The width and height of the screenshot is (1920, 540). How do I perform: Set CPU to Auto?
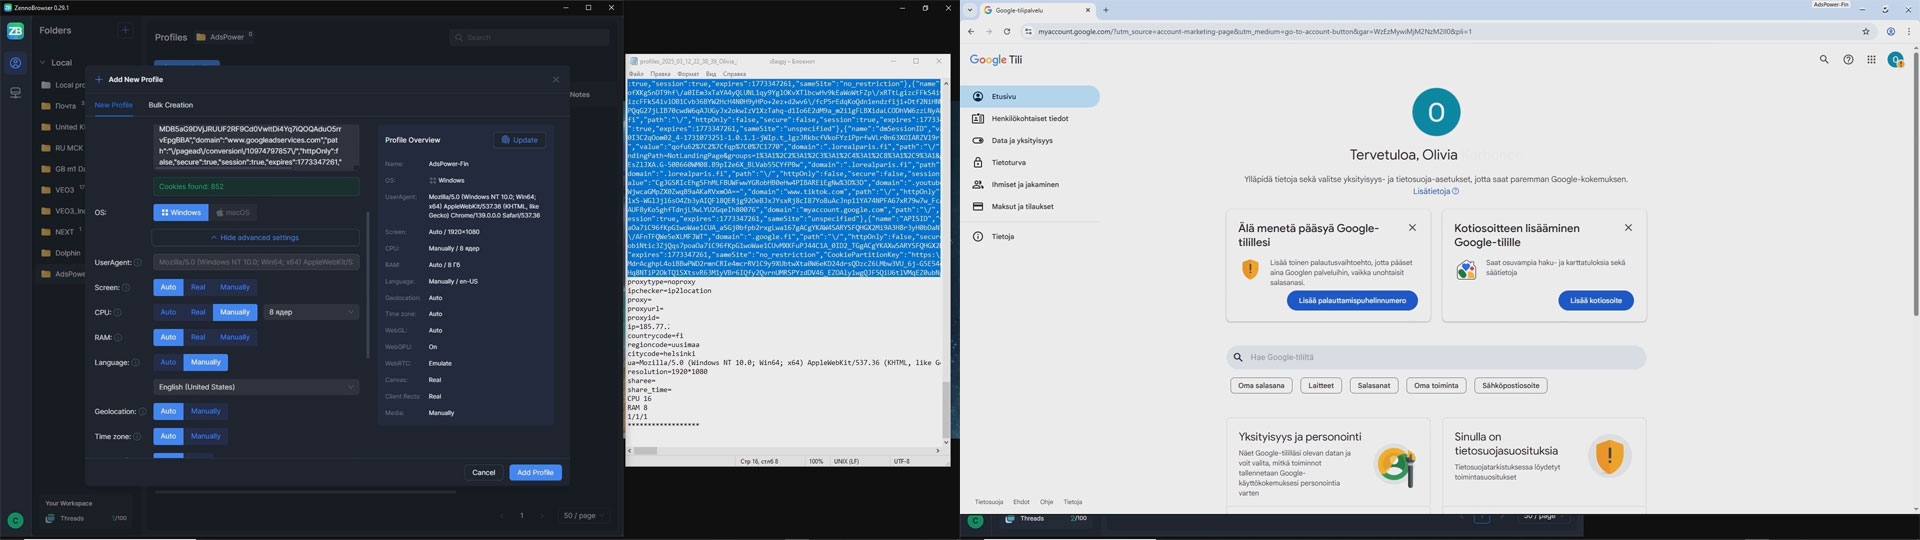tap(168, 313)
